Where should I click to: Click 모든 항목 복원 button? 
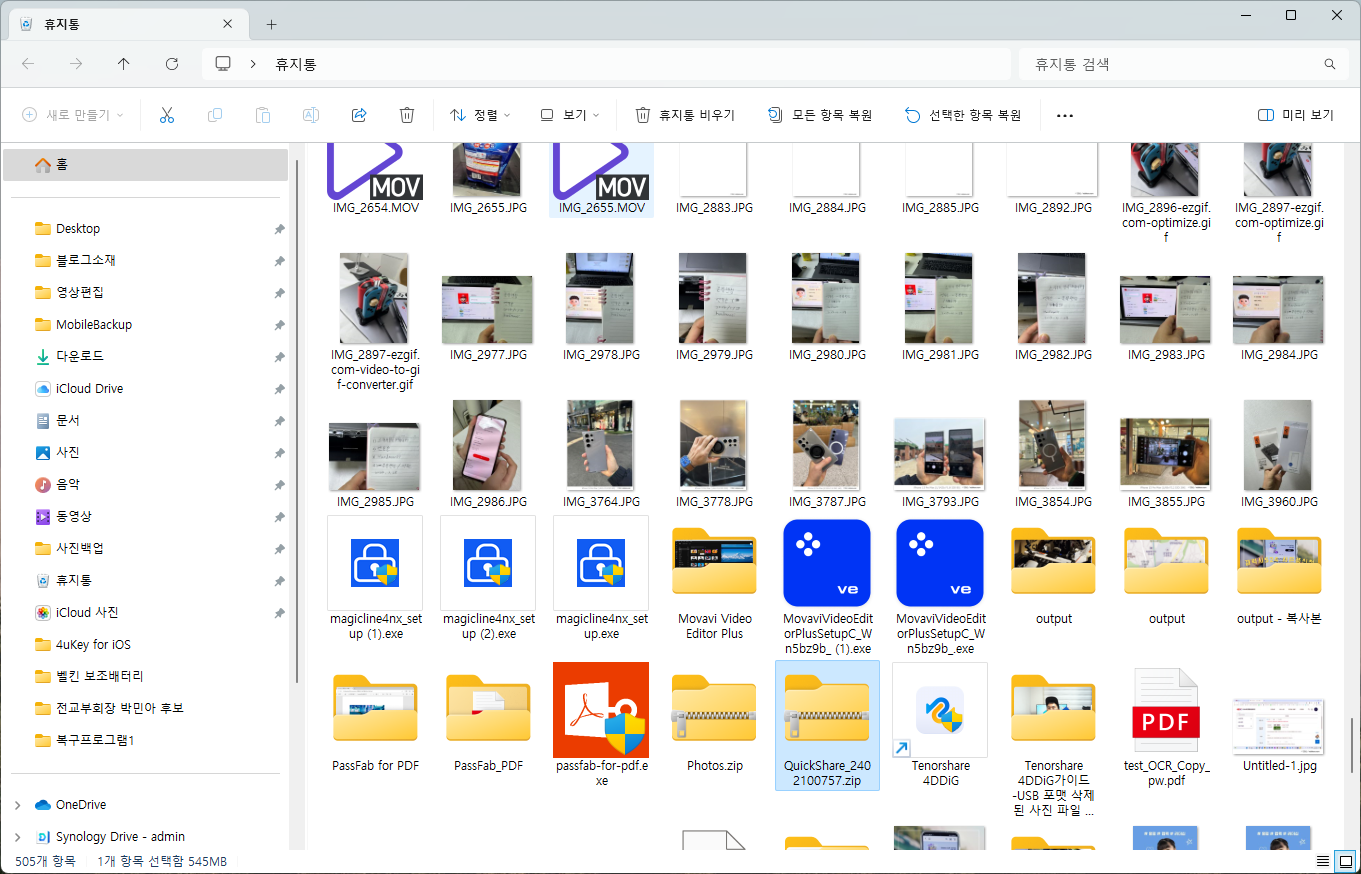click(x=820, y=115)
